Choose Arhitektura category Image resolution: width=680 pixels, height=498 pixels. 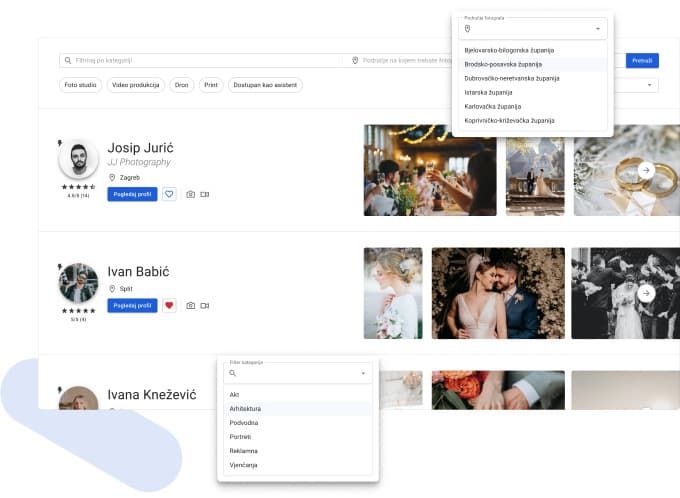point(298,409)
